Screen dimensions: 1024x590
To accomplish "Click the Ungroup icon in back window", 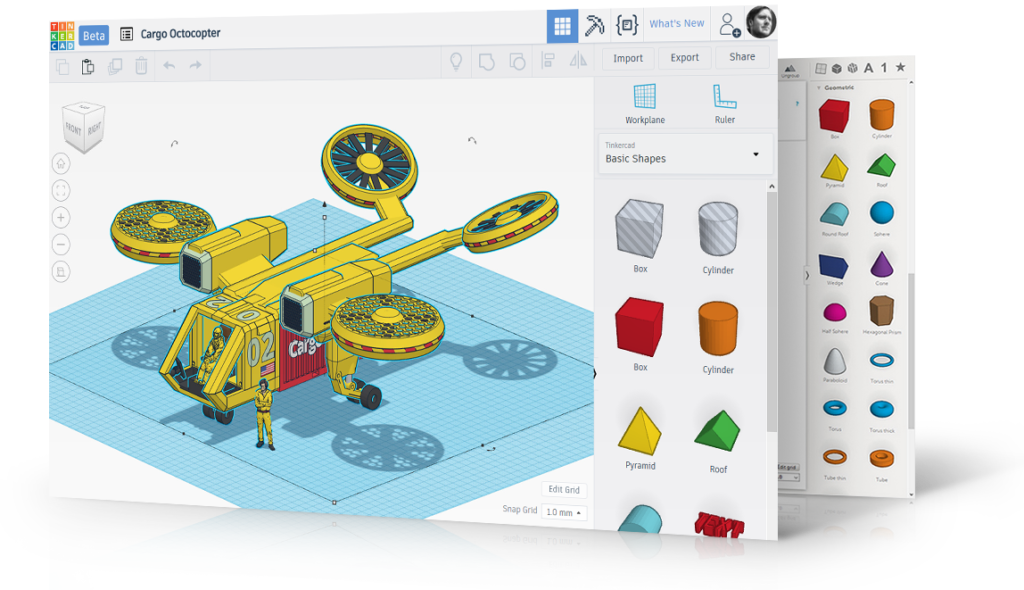I will click(x=790, y=71).
